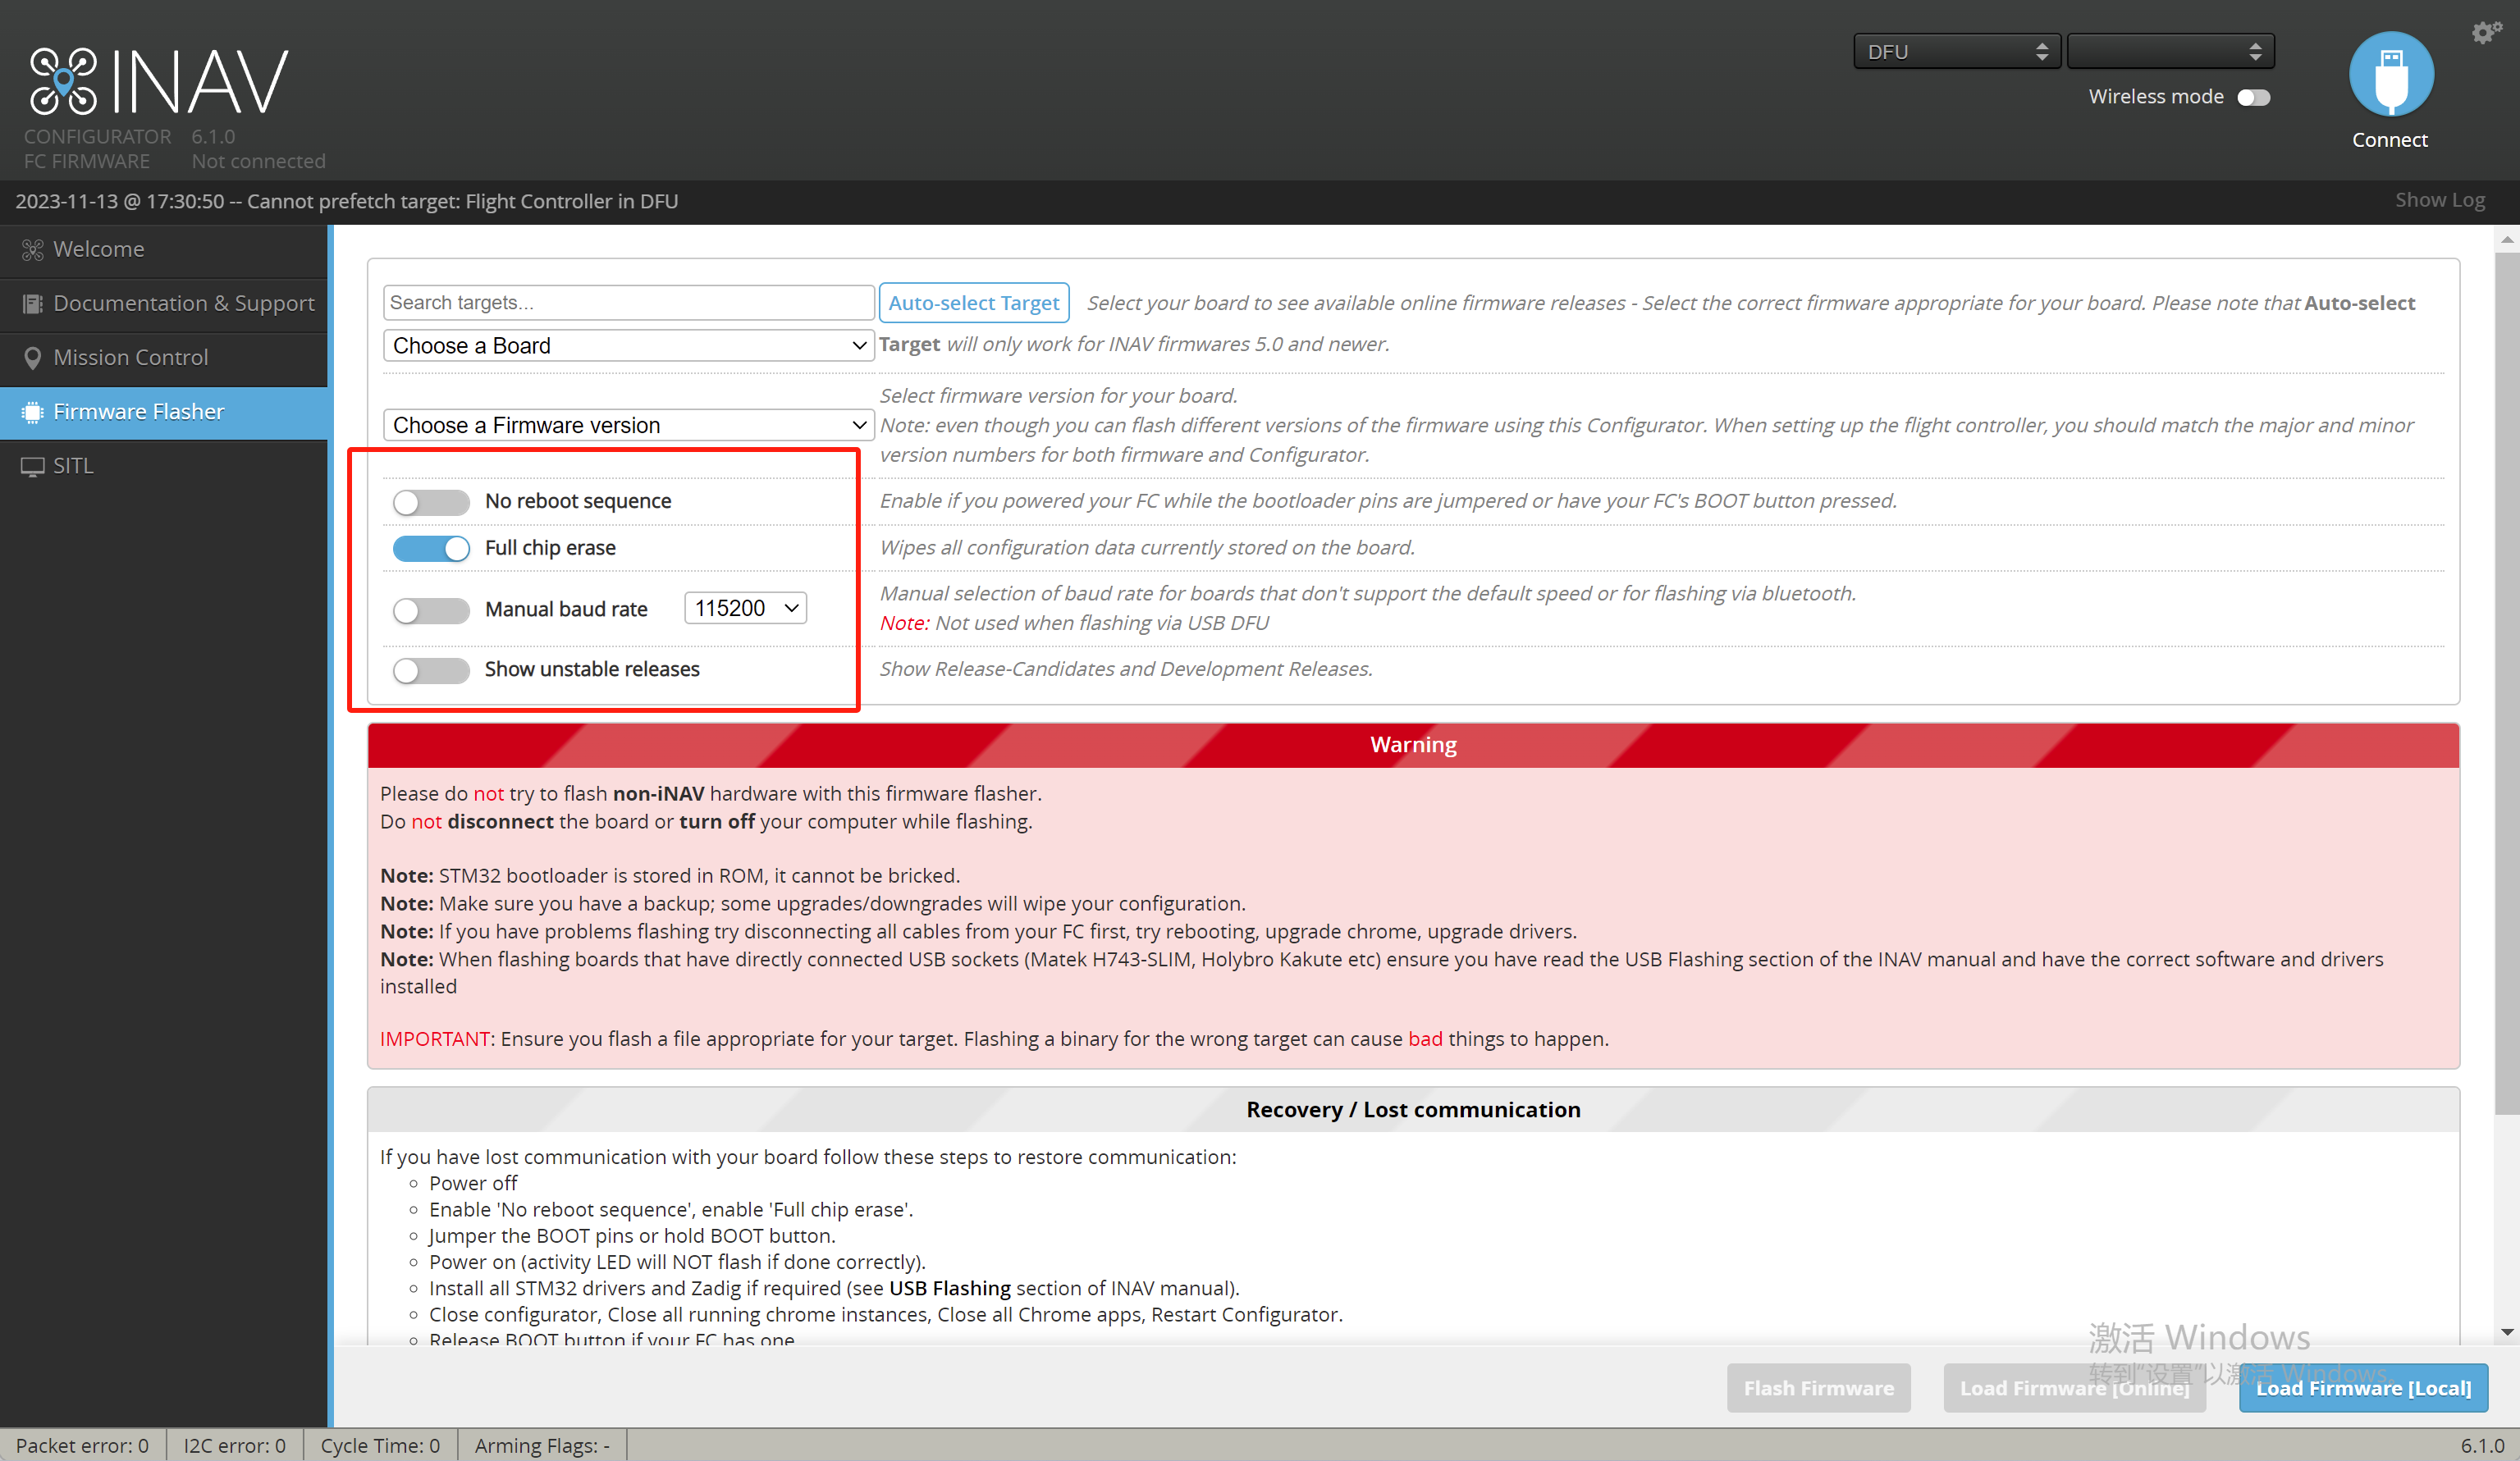This screenshot has width=2520, height=1461.
Task: Click the Documentation & Support book icon
Action: 33,304
